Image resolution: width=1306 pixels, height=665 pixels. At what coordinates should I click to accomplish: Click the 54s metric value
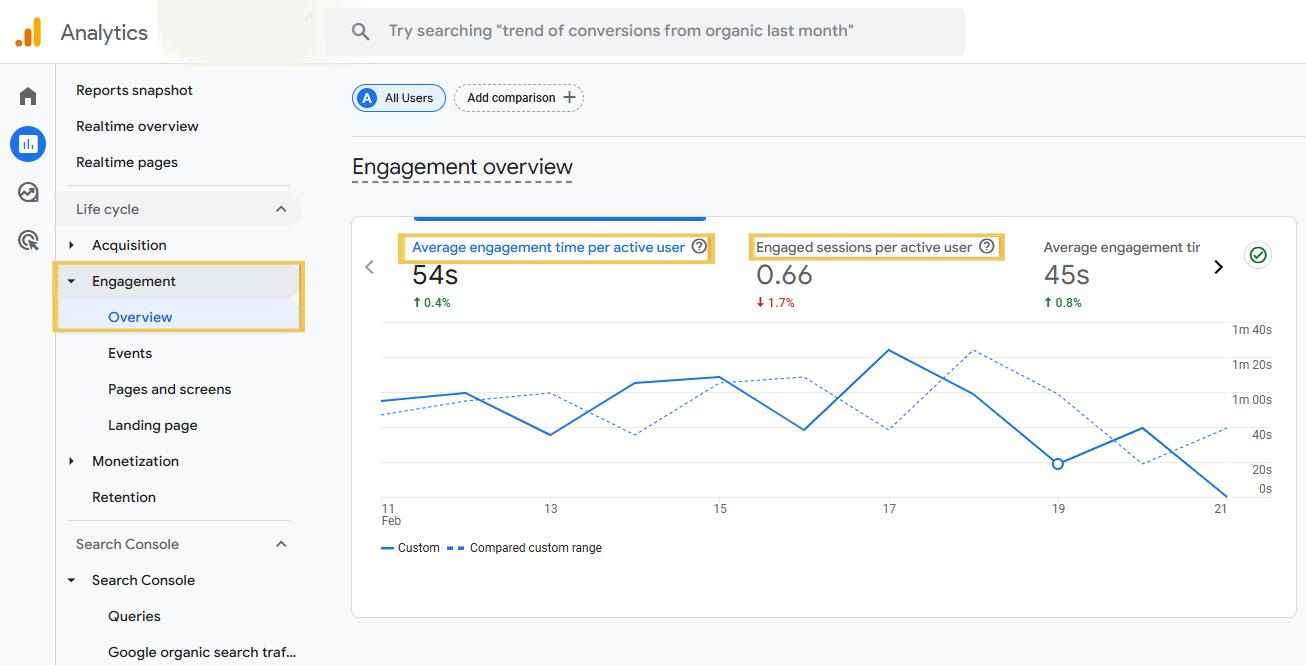click(x=435, y=275)
